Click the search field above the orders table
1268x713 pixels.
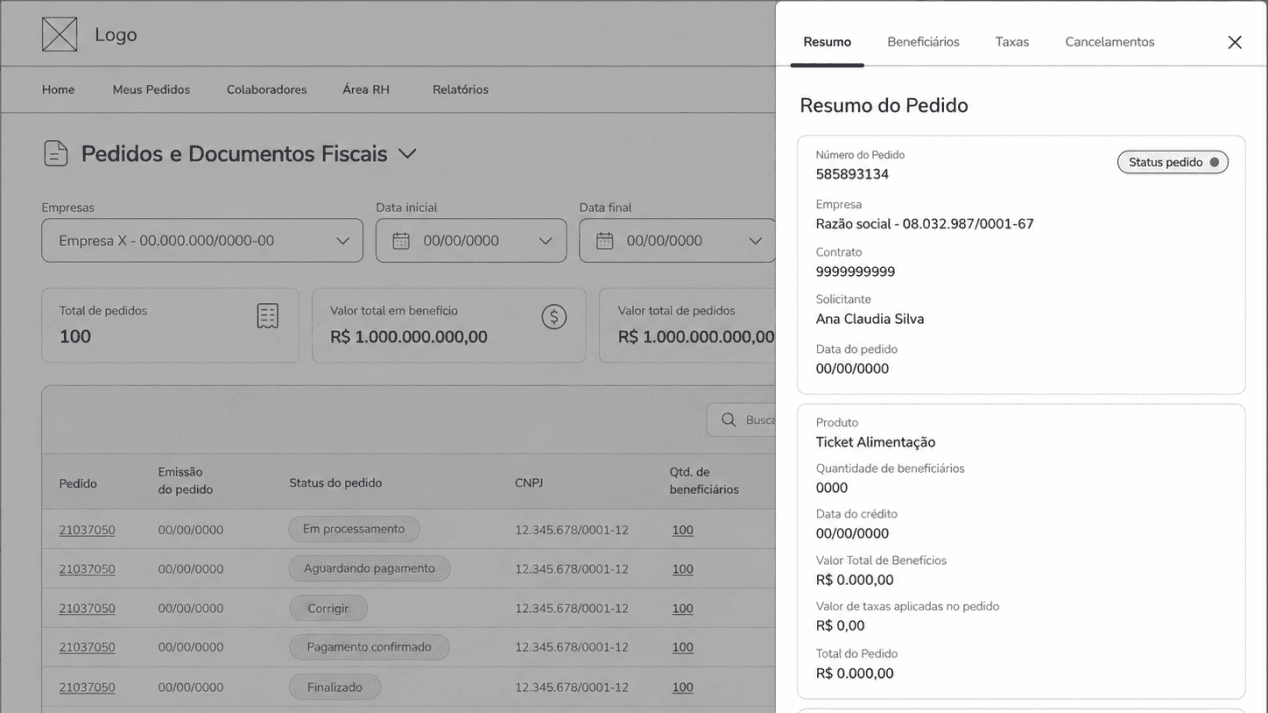[743, 420]
